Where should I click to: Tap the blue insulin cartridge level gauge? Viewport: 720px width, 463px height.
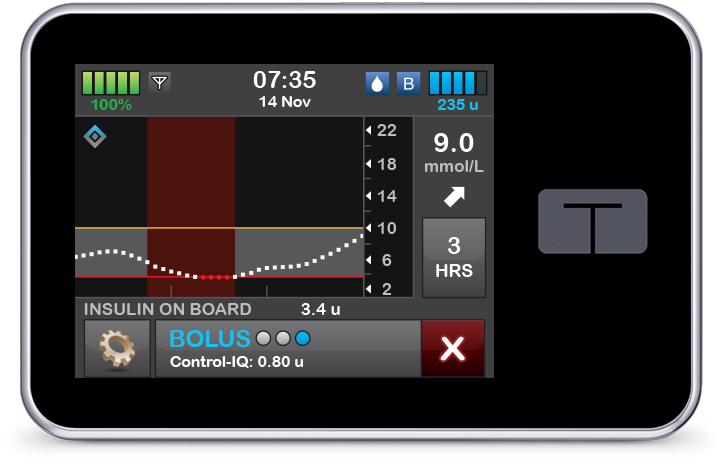click(x=458, y=82)
